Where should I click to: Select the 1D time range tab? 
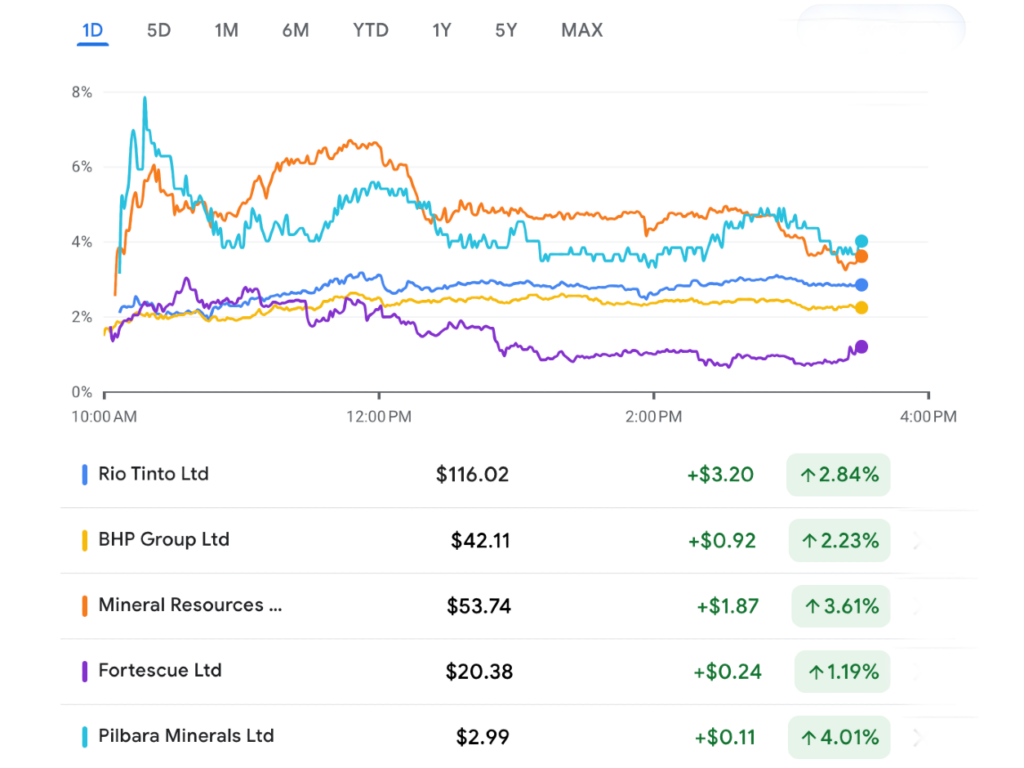point(92,30)
